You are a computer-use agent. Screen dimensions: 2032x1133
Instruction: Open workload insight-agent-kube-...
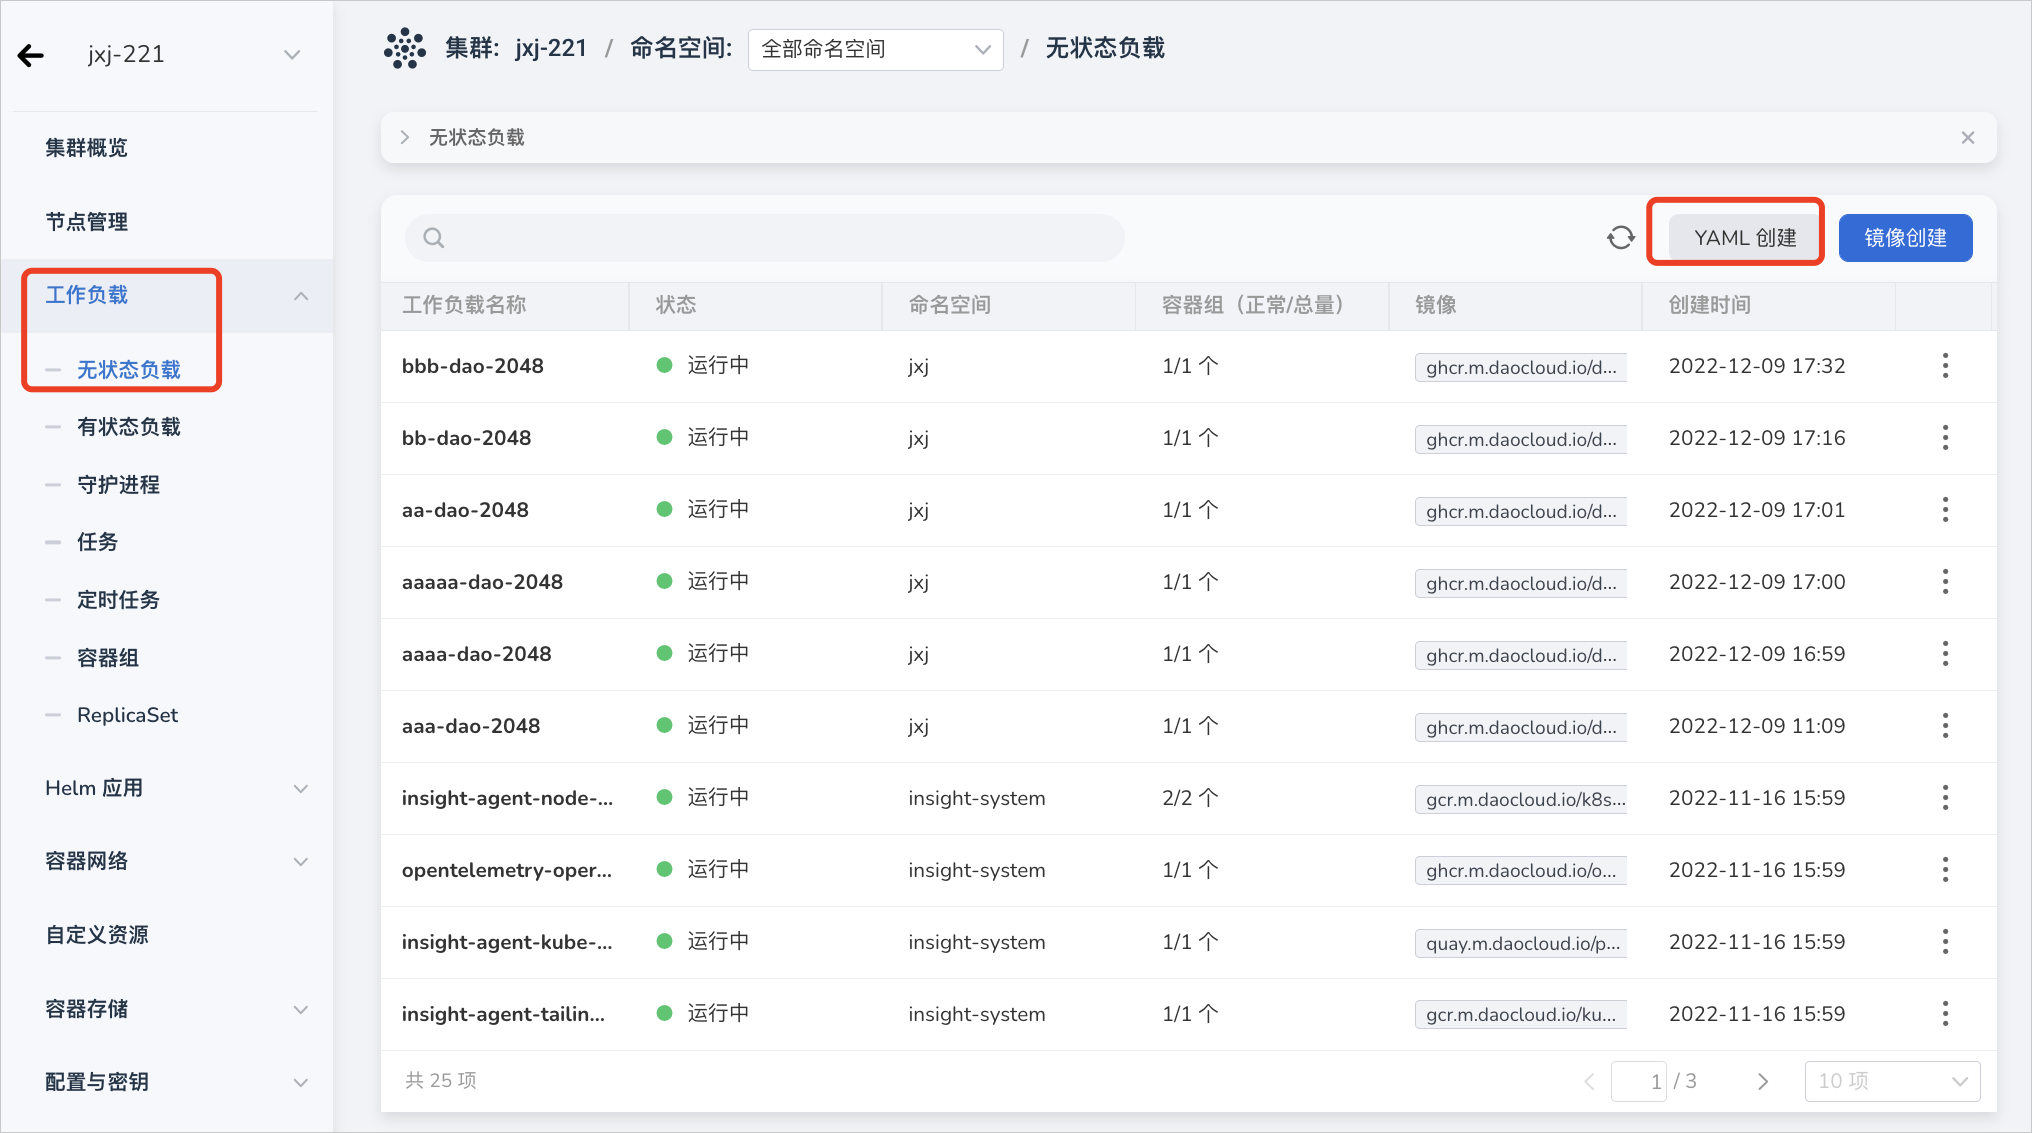507,942
